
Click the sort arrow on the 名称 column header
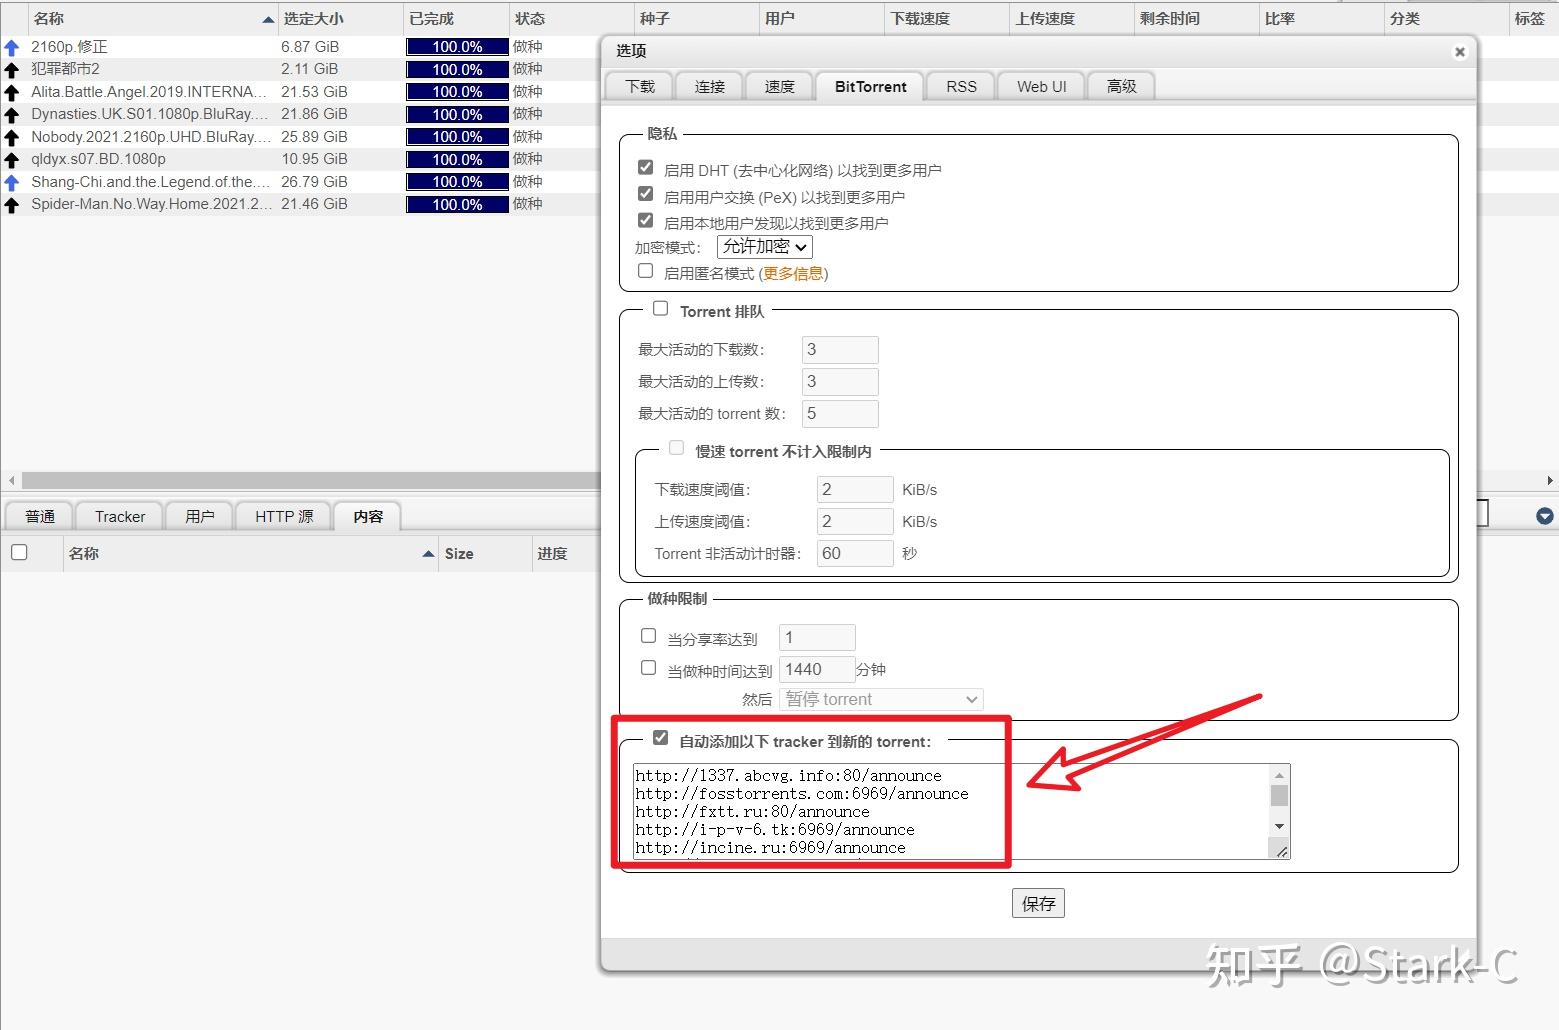(266, 18)
